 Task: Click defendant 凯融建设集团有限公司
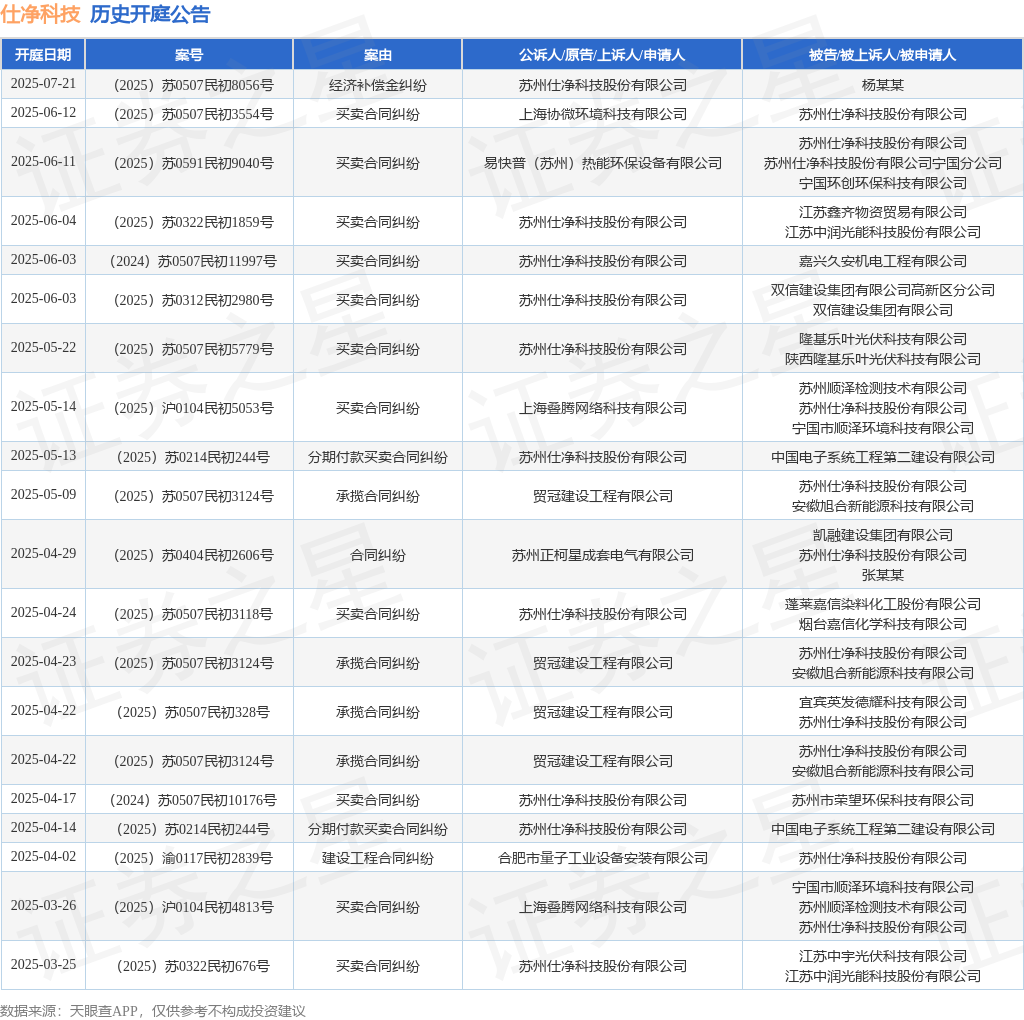[x=882, y=535]
